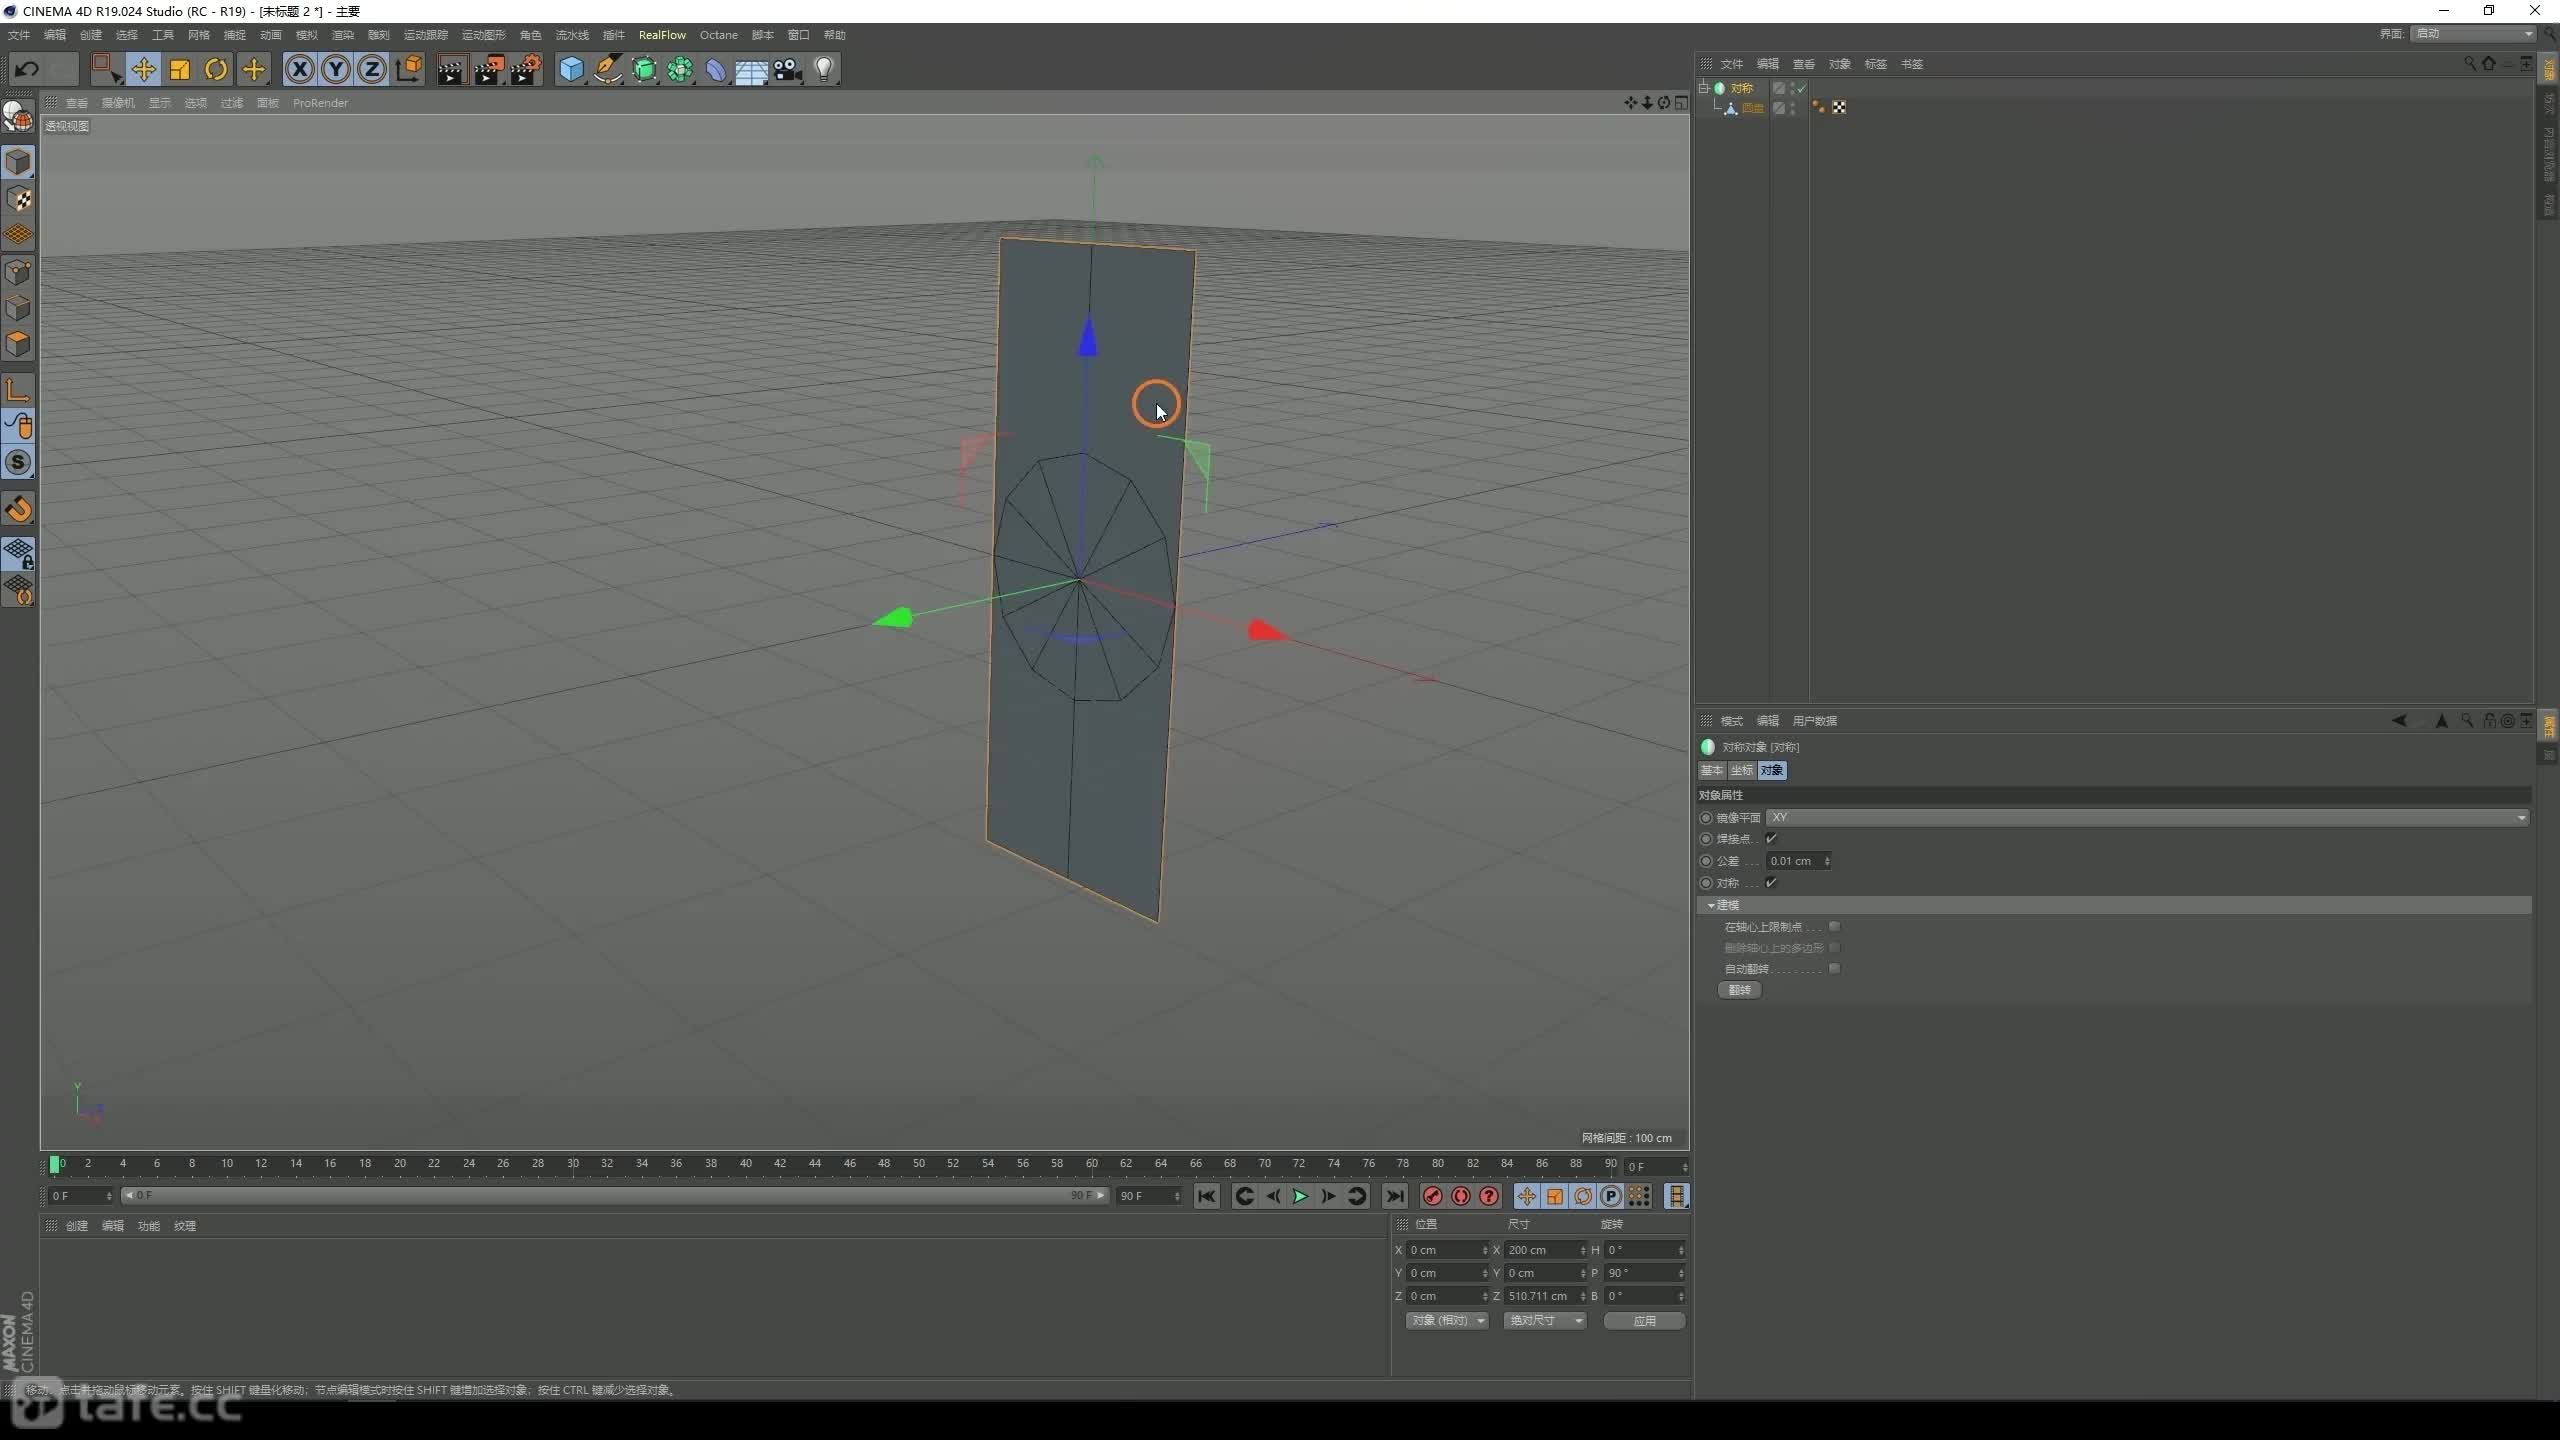Open the spline Pen tool
Viewport: 2560px width, 1440px height.
pyautogui.click(x=607, y=69)
